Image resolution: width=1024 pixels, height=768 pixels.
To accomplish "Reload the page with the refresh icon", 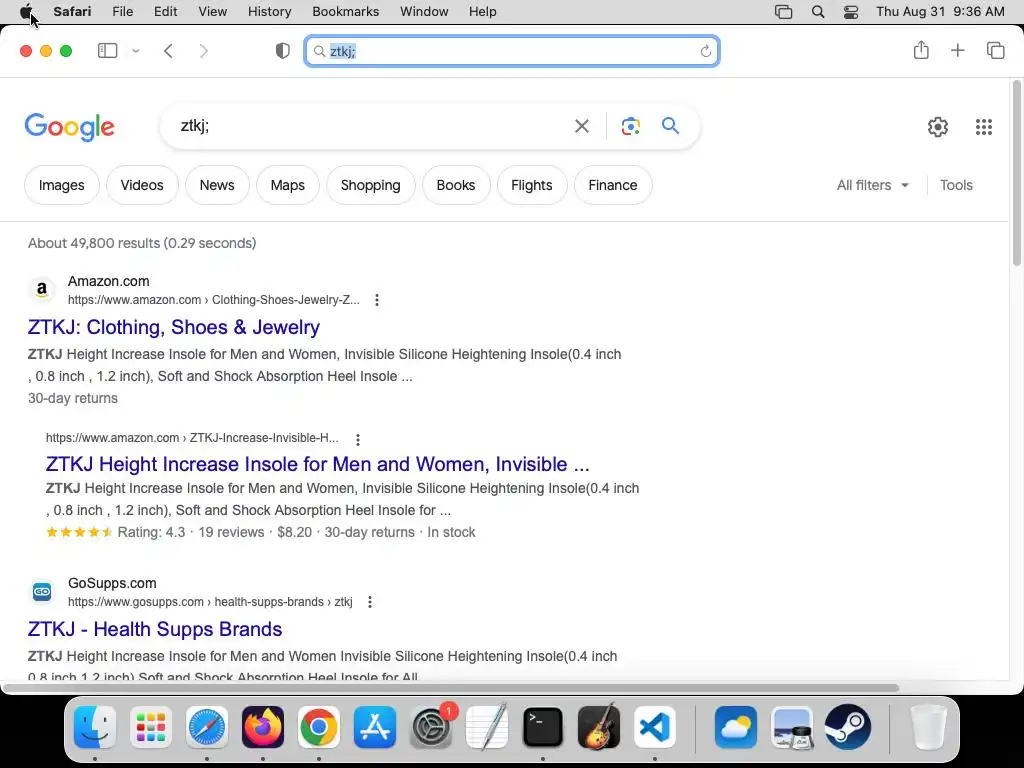I will pyautogui.click(x=705, y=51).
